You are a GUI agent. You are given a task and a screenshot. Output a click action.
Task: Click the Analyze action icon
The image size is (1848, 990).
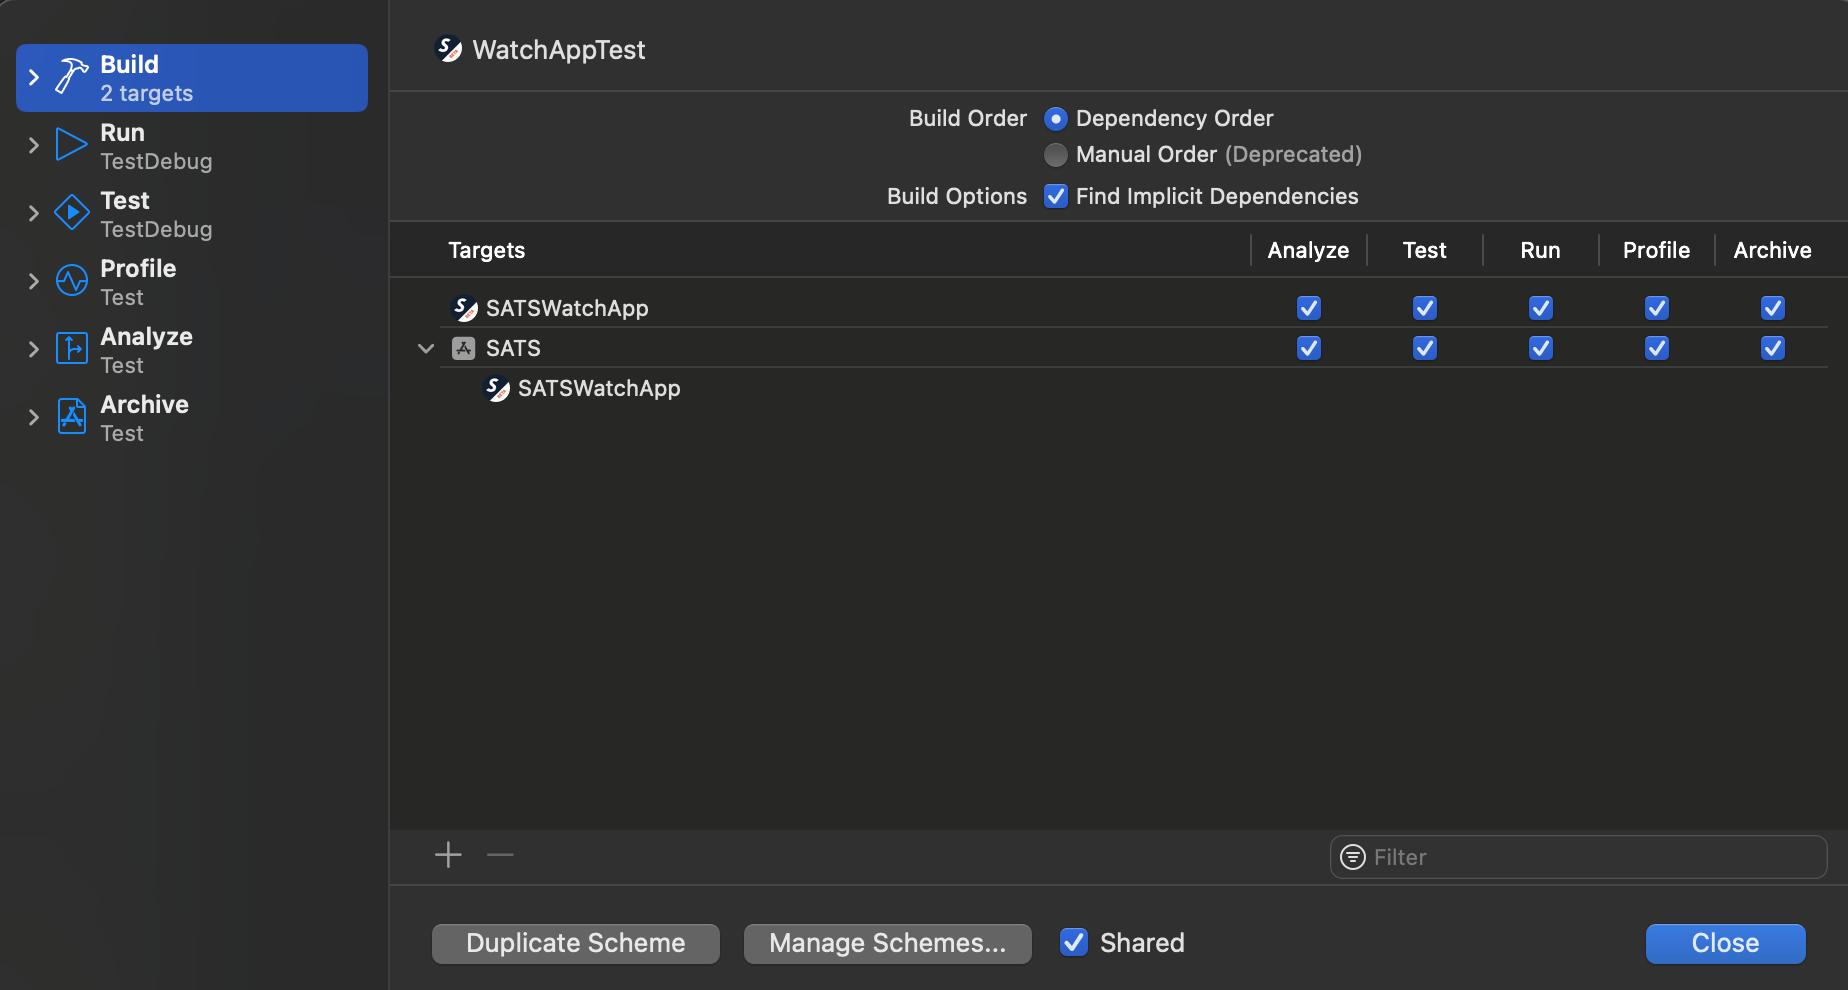[x=71, y=349]
